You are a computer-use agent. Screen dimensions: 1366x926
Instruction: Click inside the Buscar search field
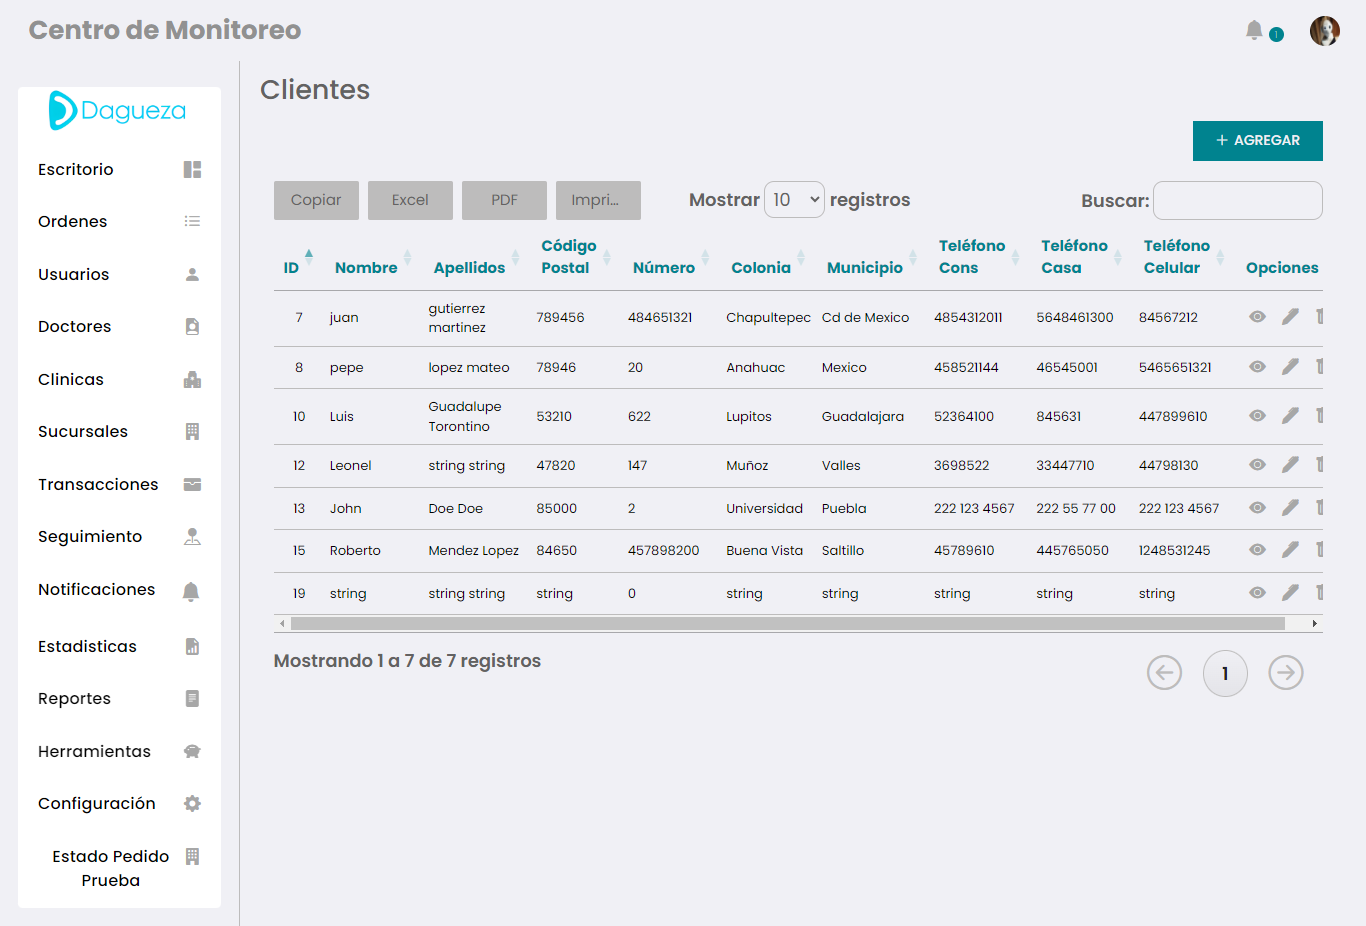pyautogui.click(x=1237, y=200)
